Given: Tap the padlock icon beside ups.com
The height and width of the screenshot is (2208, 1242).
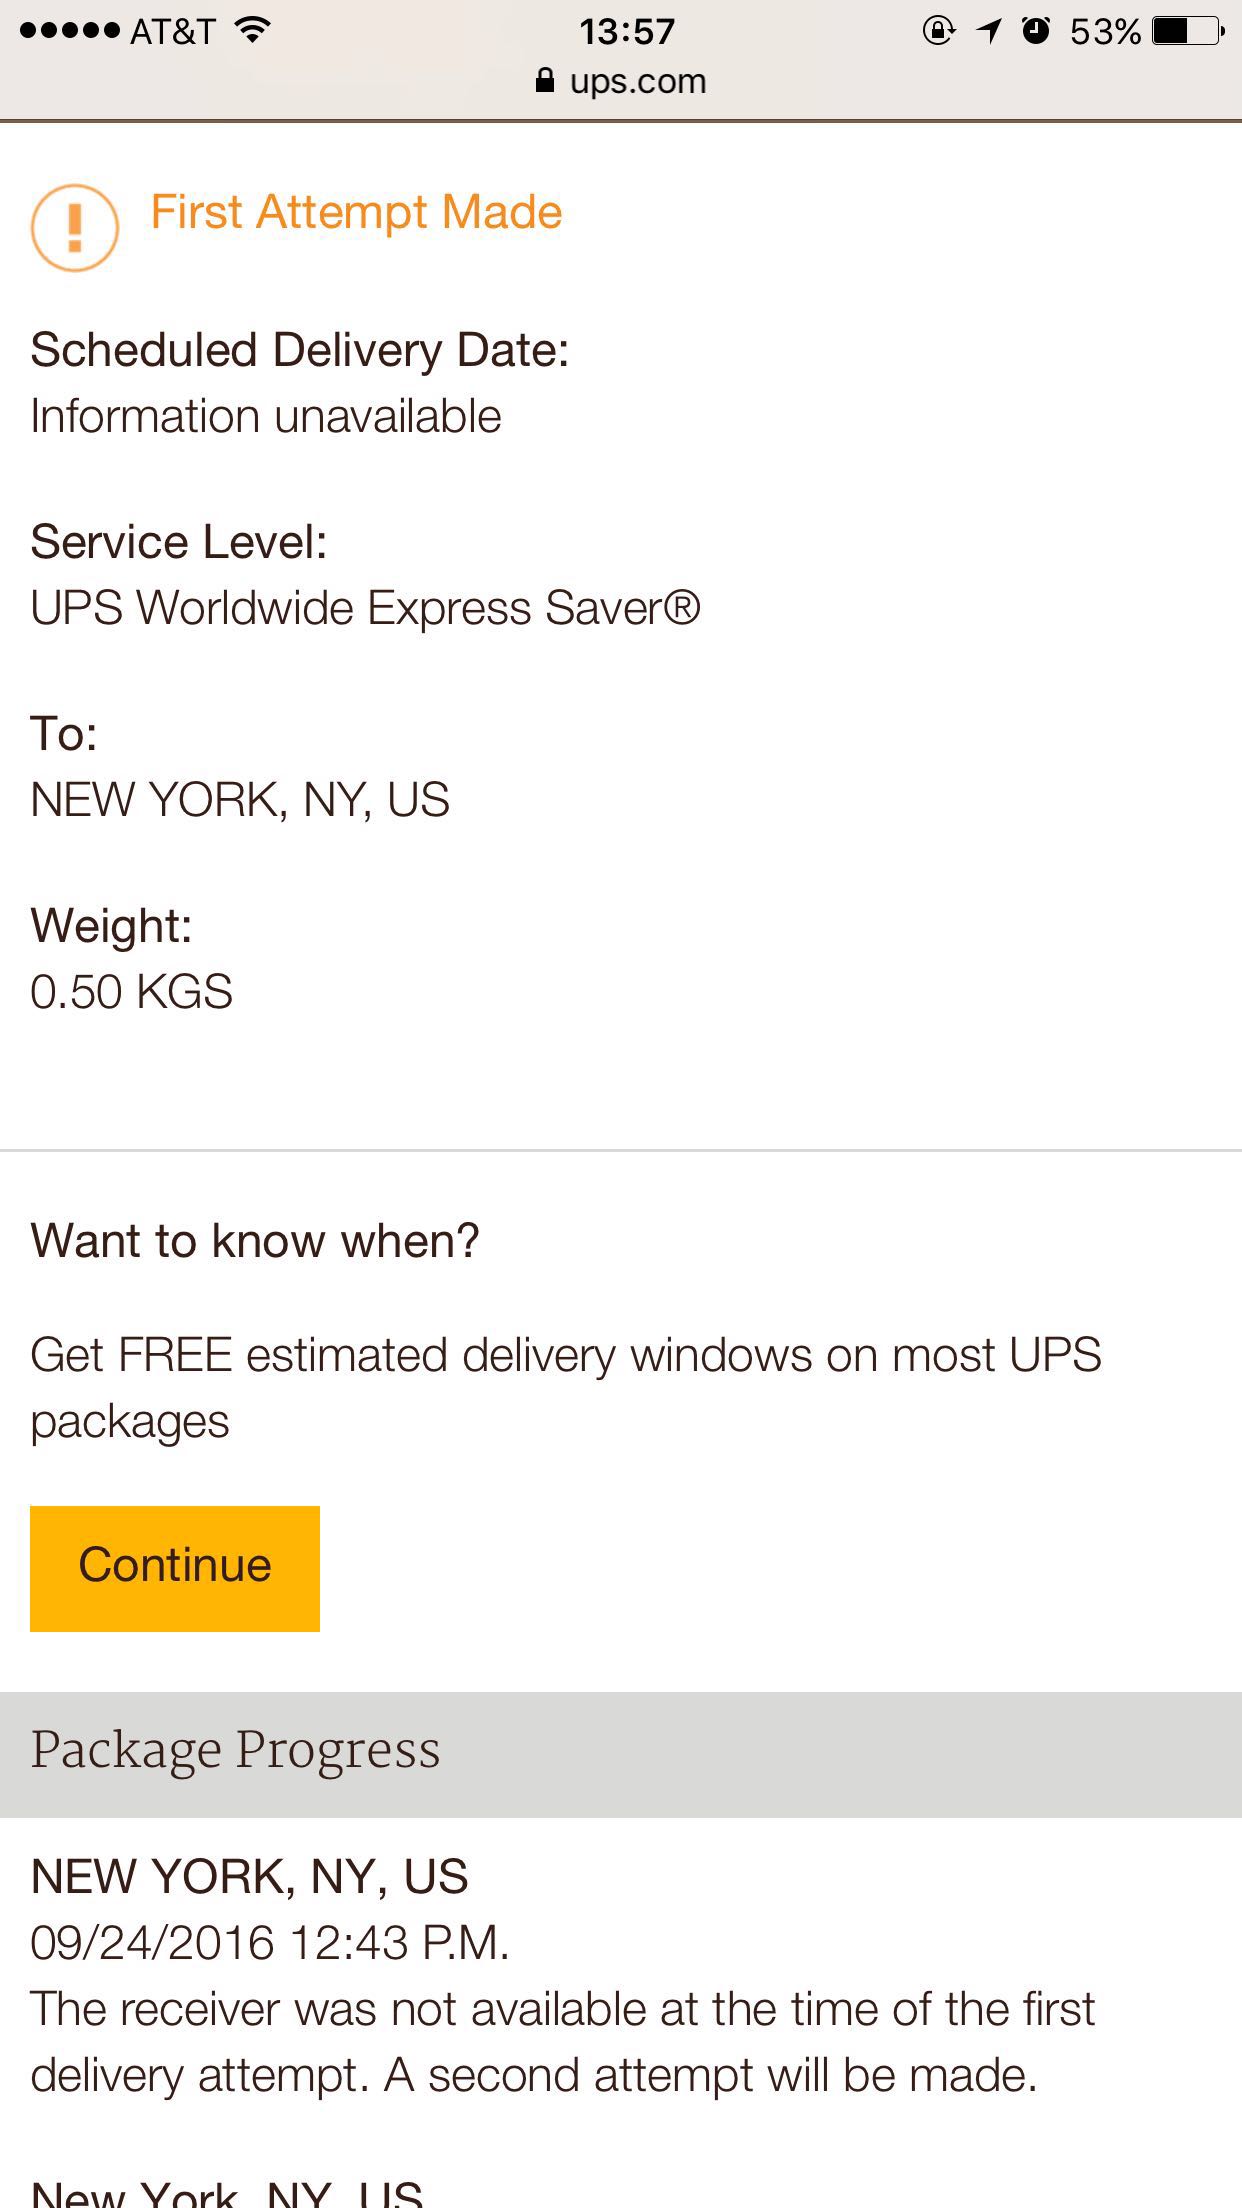Looking at the screenshot, I should (x=545, y=80).
